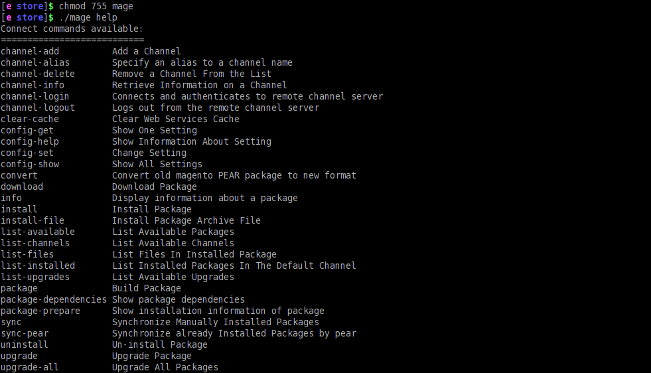Click the sync-pear command name
651x373 pixels.
[24, 334]
